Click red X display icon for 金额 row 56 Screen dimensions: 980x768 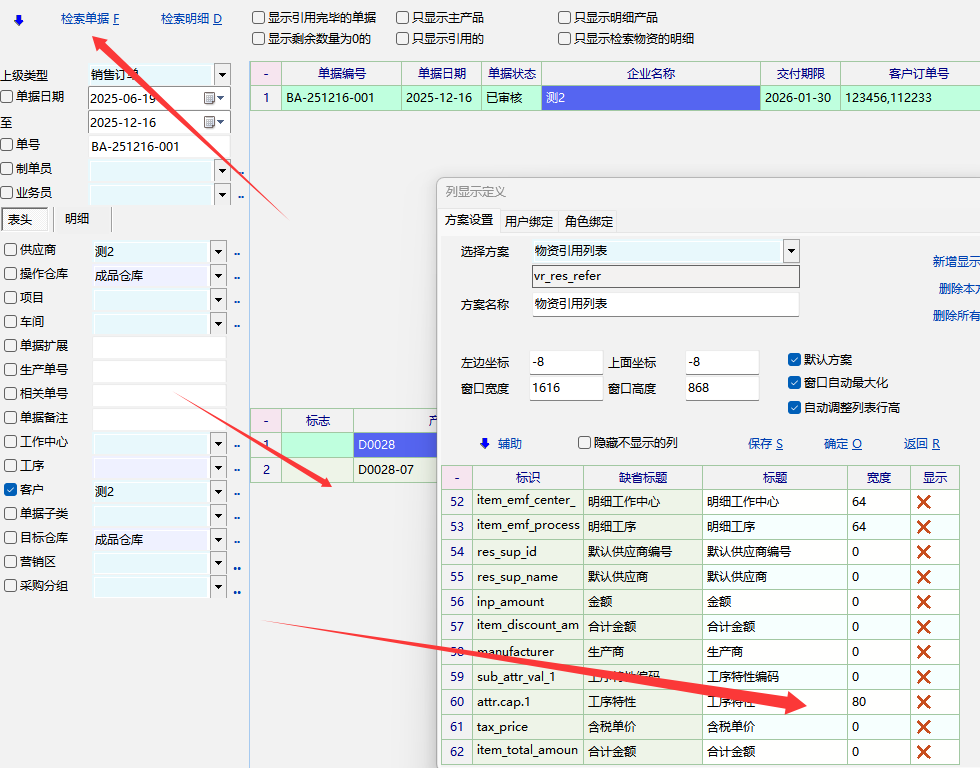tap(923, 602)
